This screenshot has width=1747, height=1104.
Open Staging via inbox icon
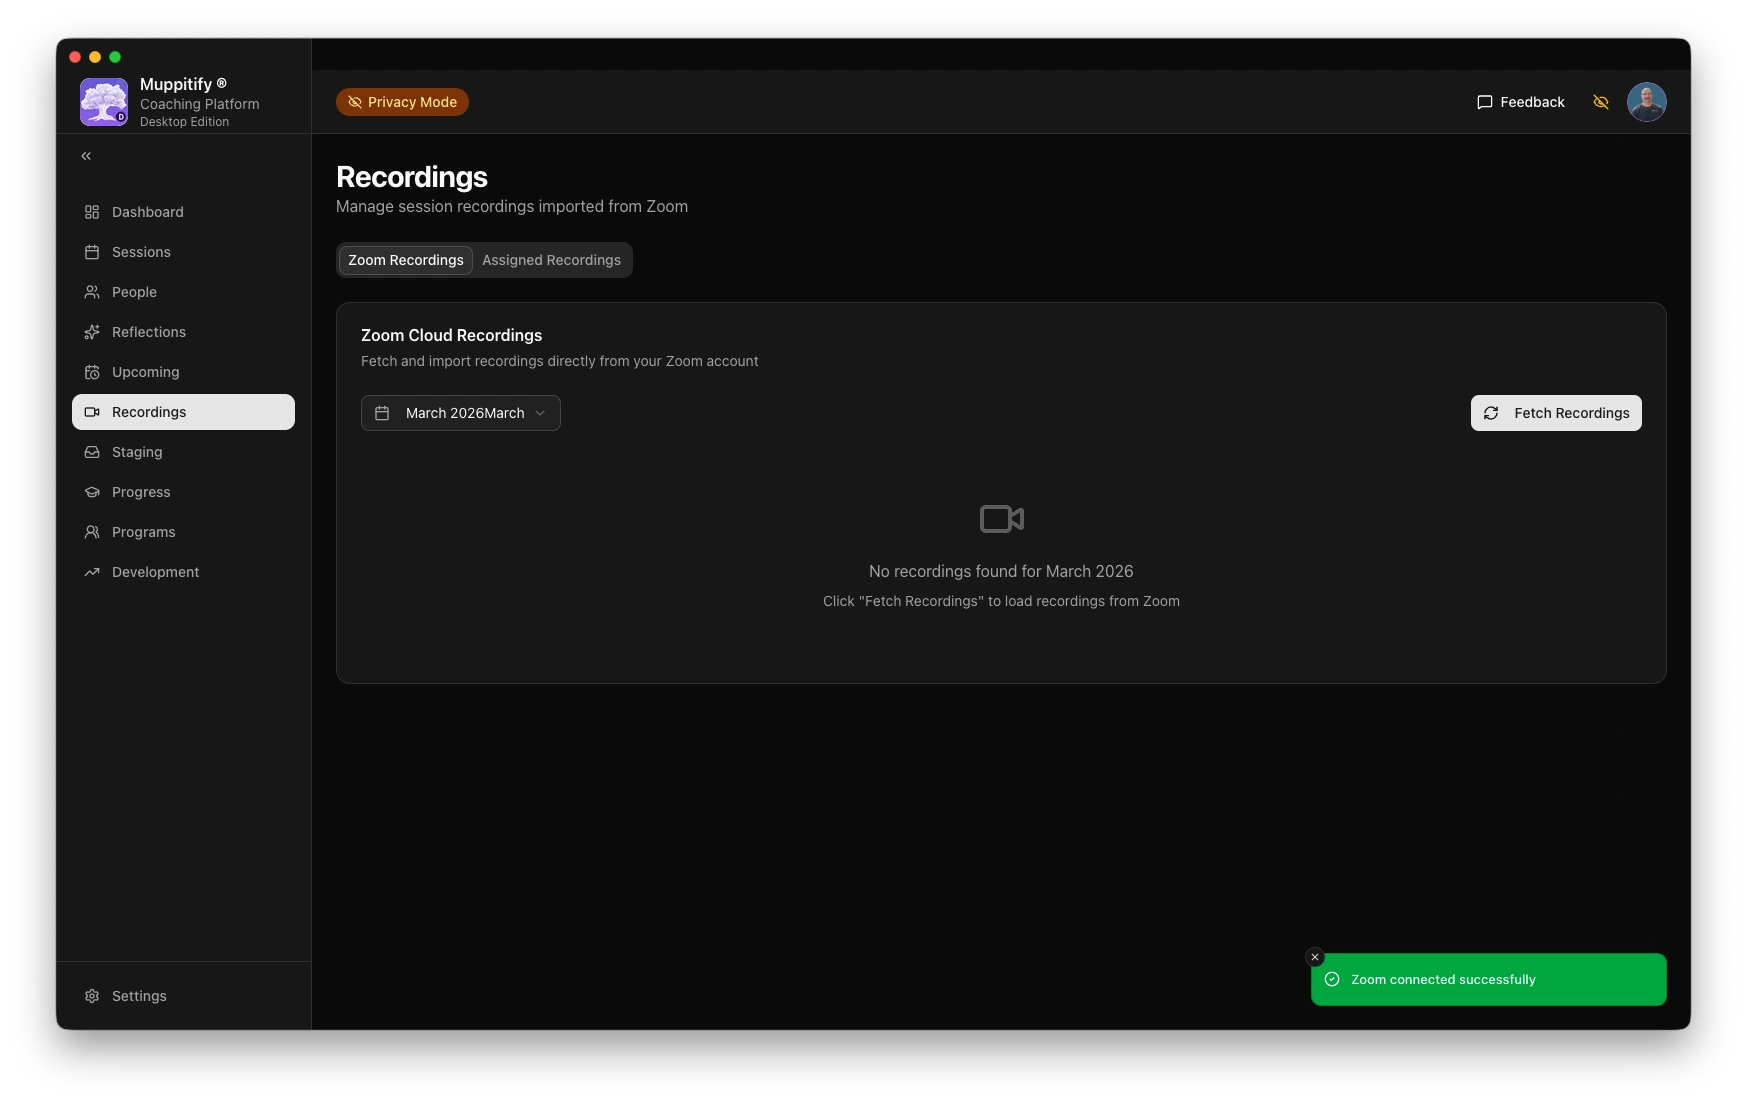(x=92, y=452)
